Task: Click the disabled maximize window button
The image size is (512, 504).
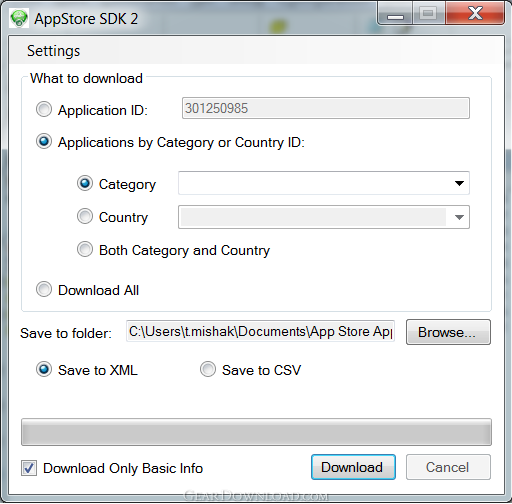Action: tap(429, 13)
